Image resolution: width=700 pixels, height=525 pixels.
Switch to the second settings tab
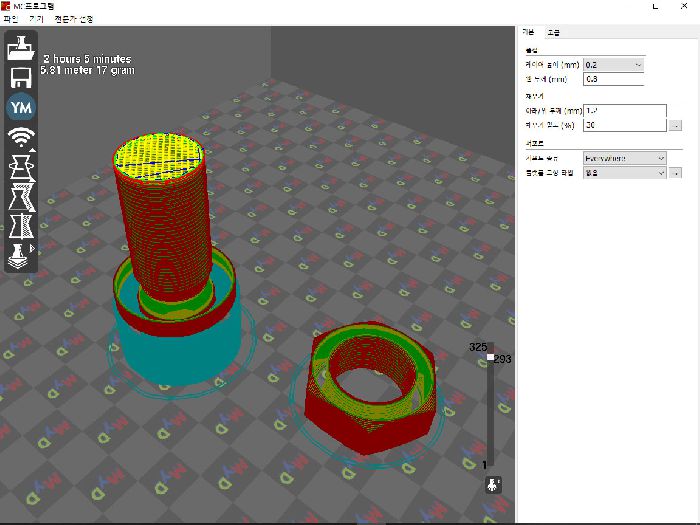click(553, 33)
